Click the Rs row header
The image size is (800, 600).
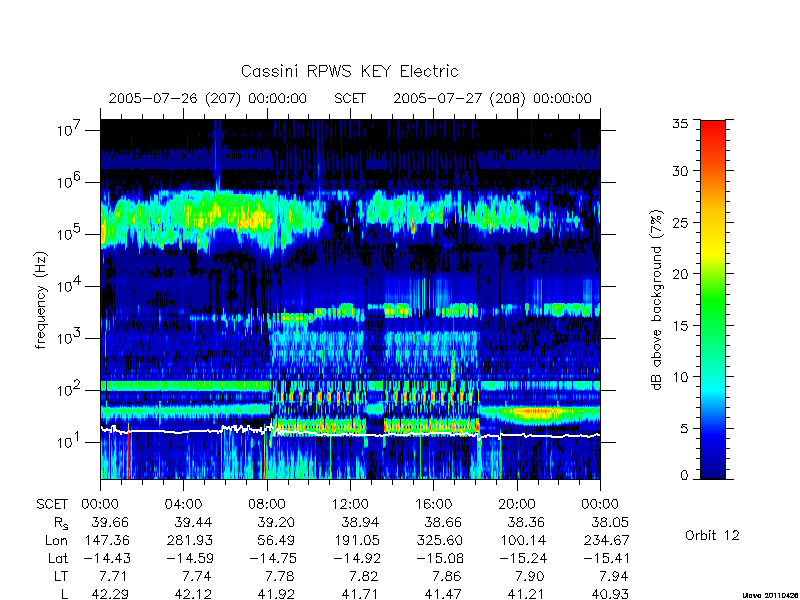pyautogui.click(x=61, y=523)
